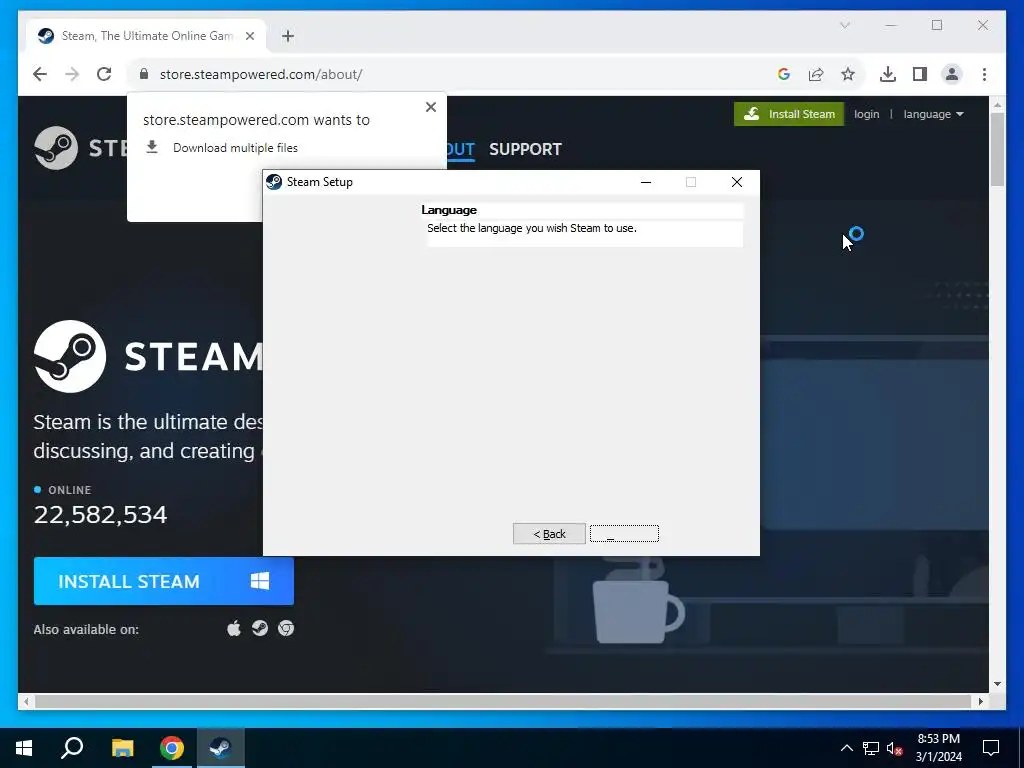Image resolution: width=1024 pixels, height=768 pixels.
Task: Open the Windows Start menu
Action: click(24, 748)
